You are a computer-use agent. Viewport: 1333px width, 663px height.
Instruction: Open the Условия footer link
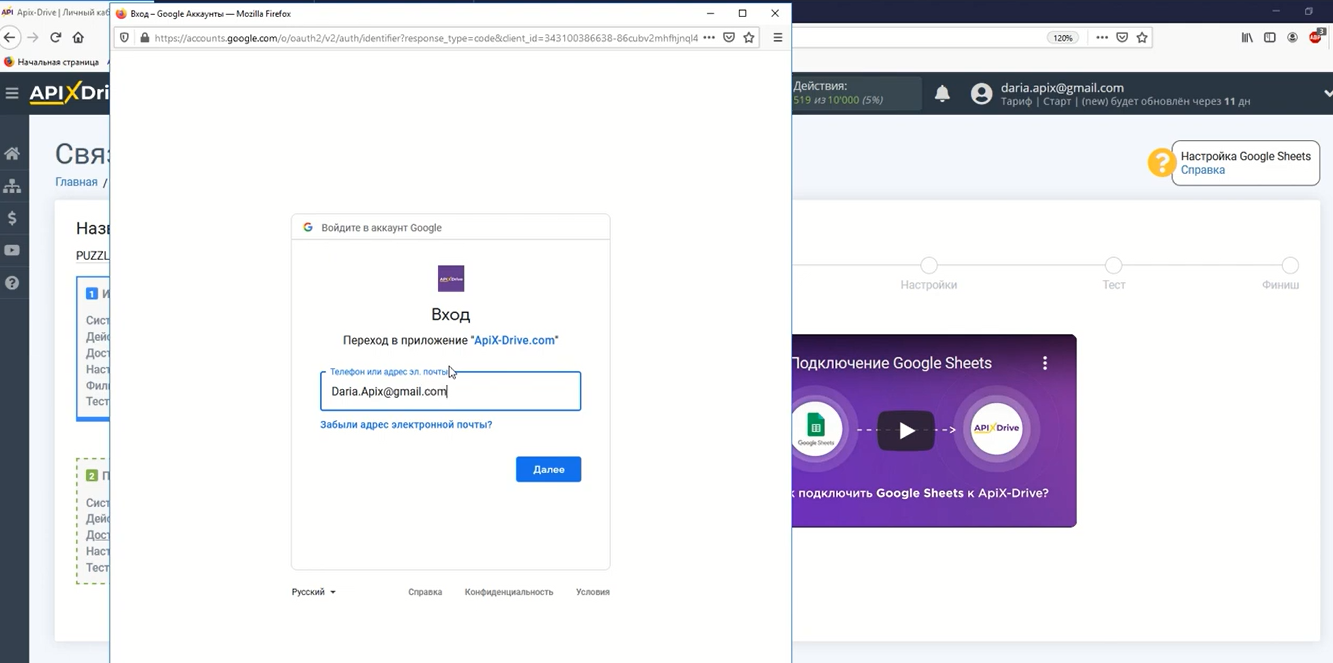(593, 592)
